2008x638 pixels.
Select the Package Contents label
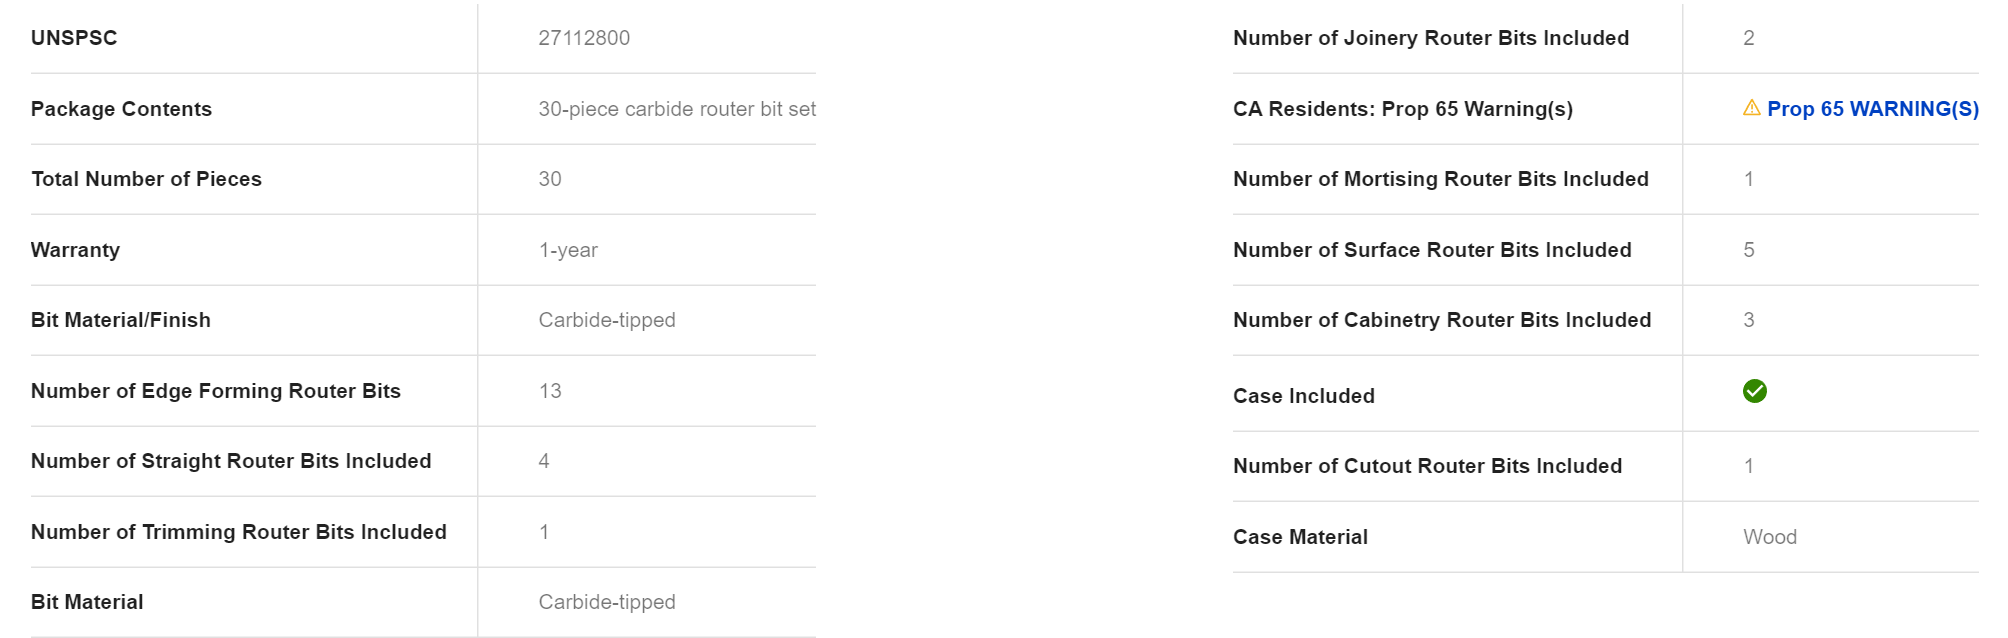click(x=121, y=109)
